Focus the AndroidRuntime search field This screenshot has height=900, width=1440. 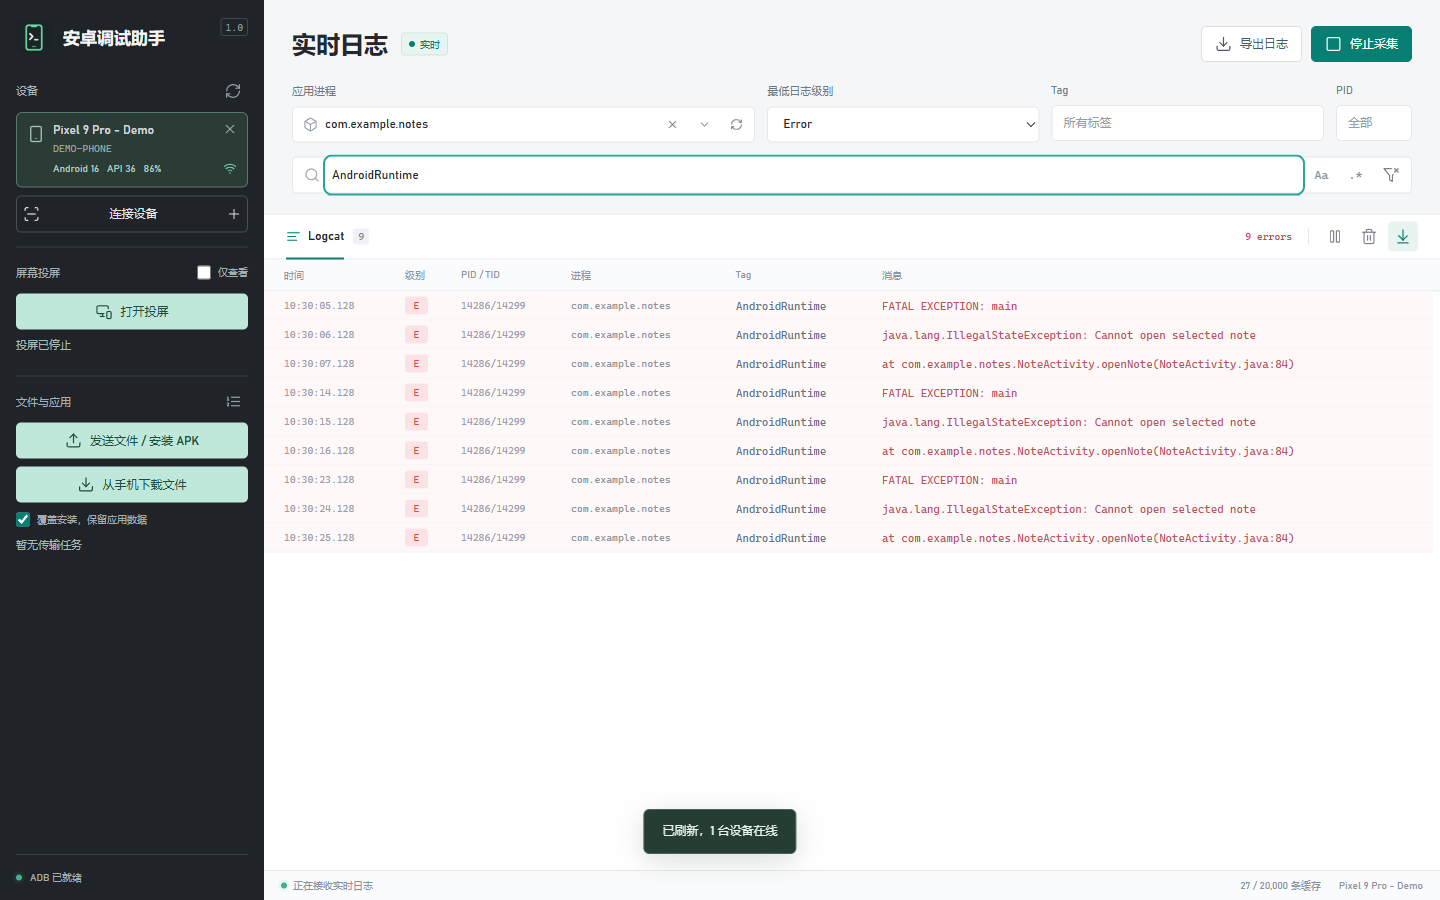click(x=814, y=175)
